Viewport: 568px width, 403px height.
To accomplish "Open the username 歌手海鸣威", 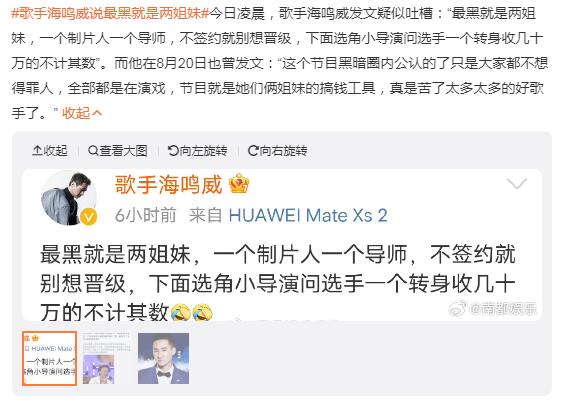I will [168, 185].
